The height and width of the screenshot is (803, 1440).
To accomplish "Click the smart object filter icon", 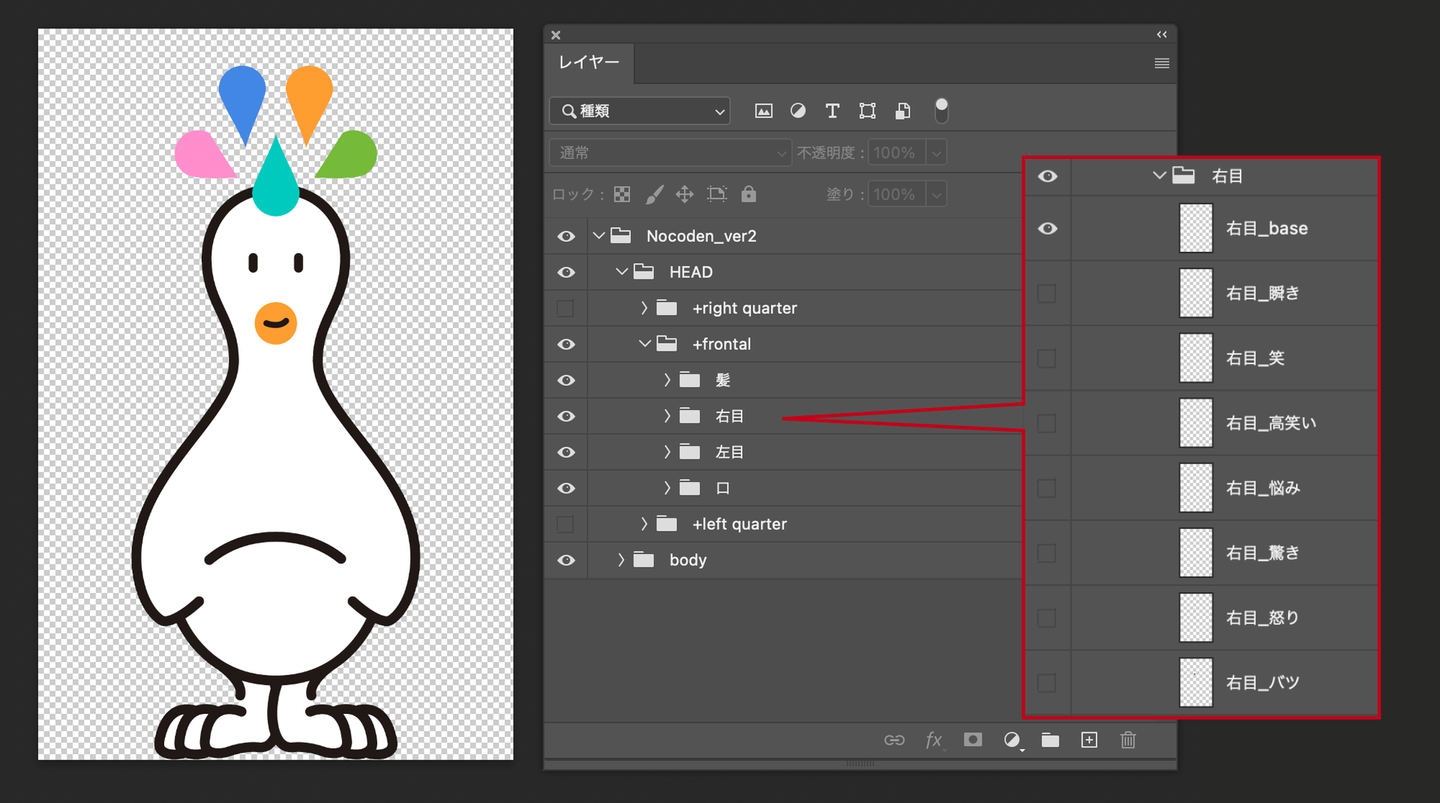I will (903, 111).
